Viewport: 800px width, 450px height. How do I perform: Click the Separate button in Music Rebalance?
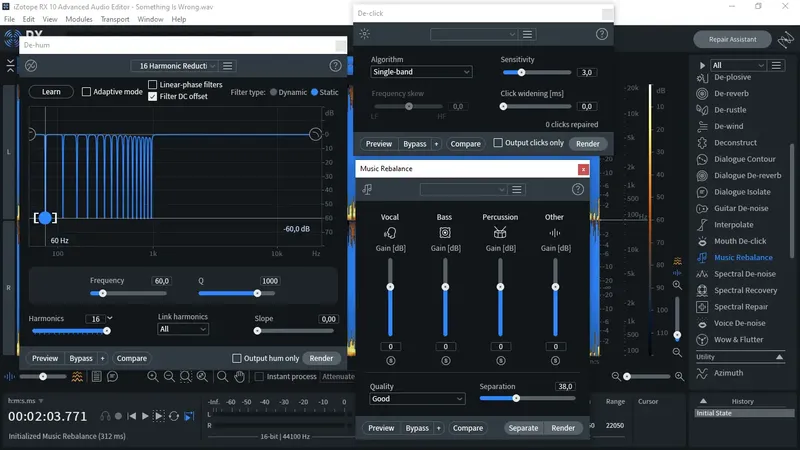coord(523,428)
